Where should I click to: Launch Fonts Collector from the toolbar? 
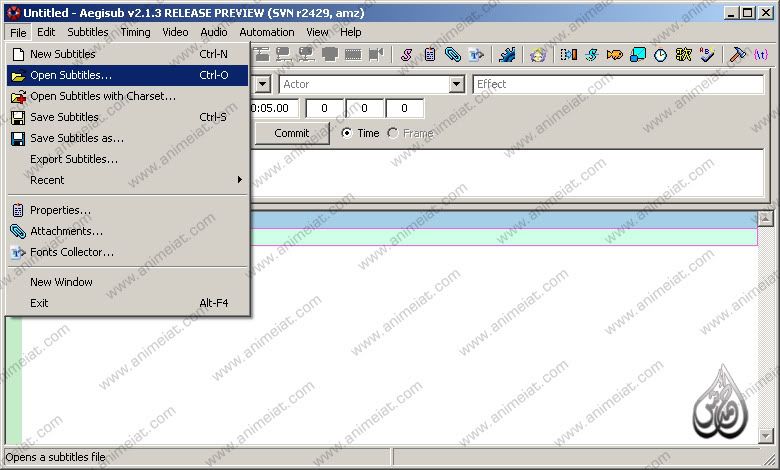click(x=476, y=55)
